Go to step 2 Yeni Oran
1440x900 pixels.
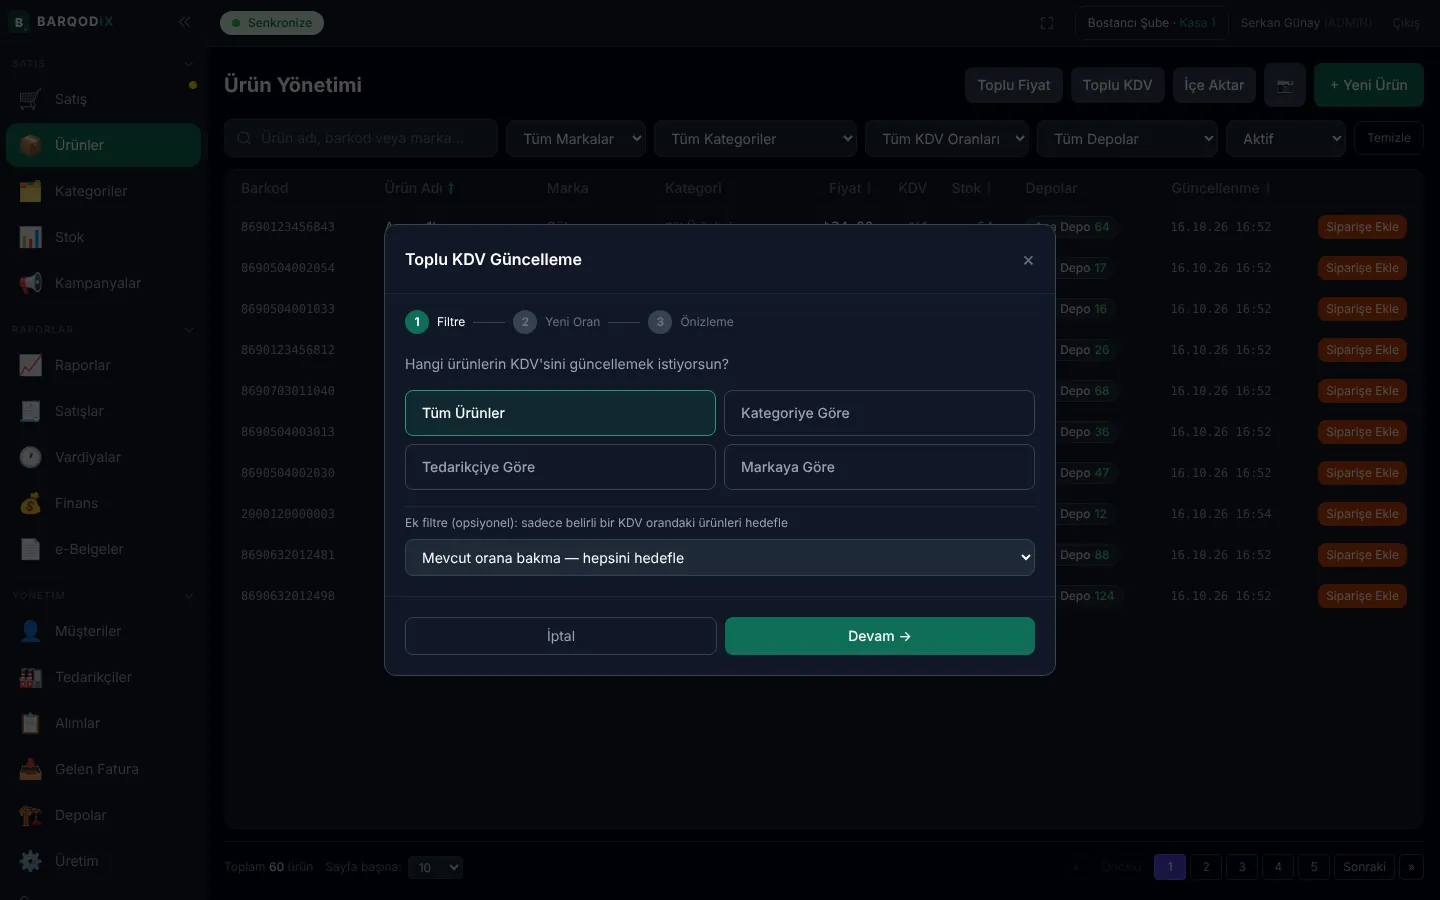tap(557, 322)
